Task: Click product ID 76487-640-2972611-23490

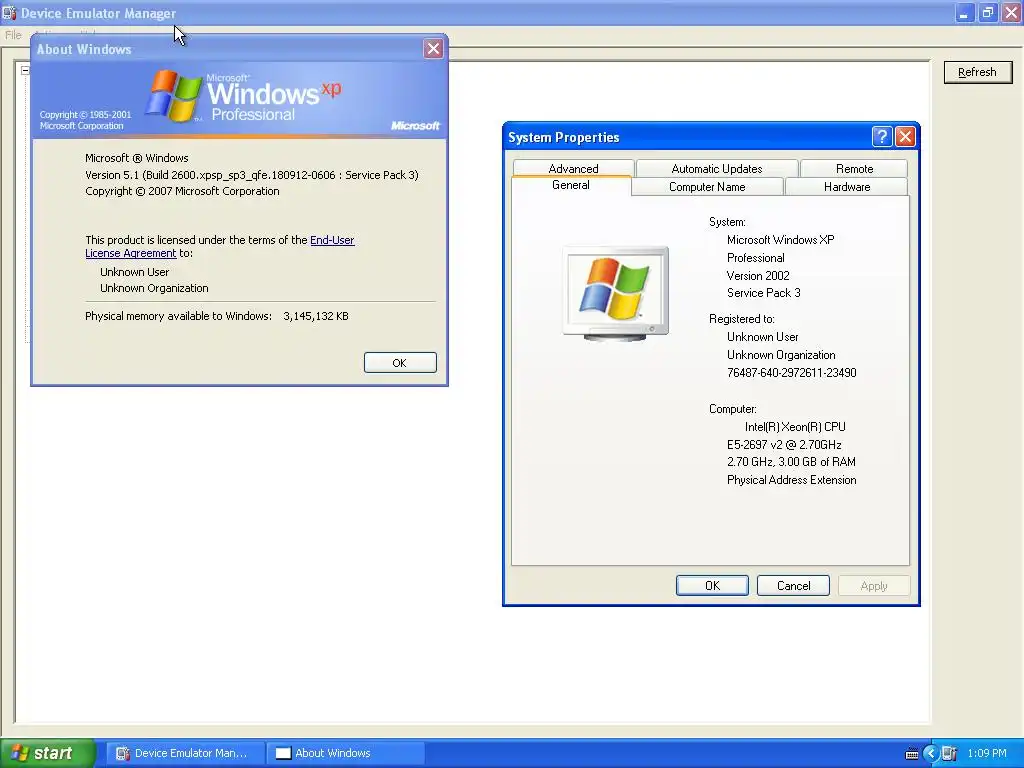Action: 792,373
